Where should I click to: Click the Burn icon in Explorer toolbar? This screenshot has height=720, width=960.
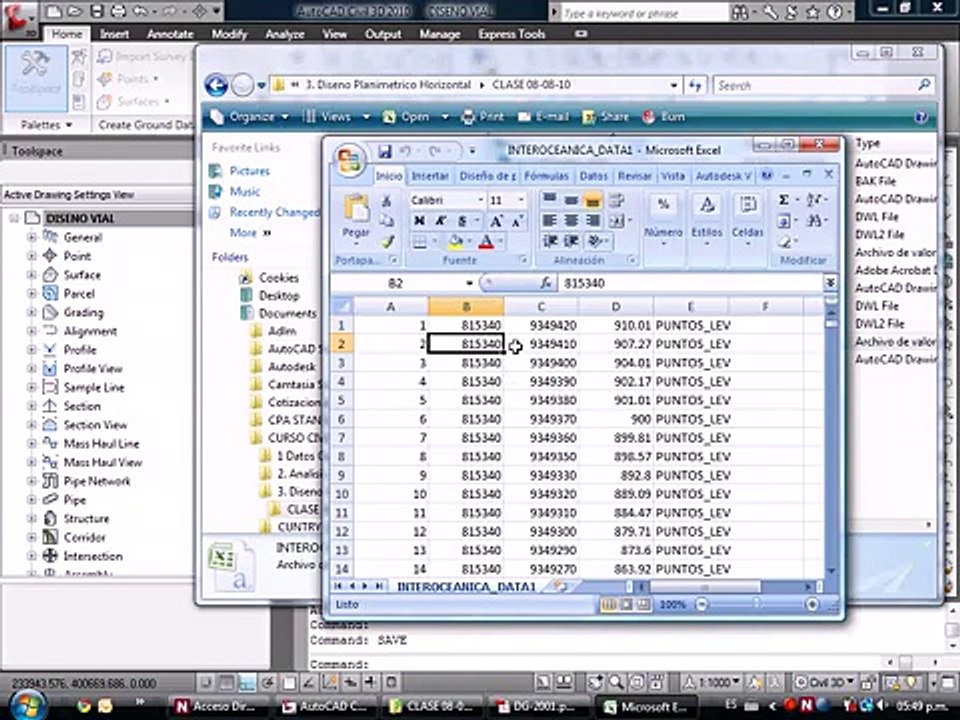tap(649, 117)
